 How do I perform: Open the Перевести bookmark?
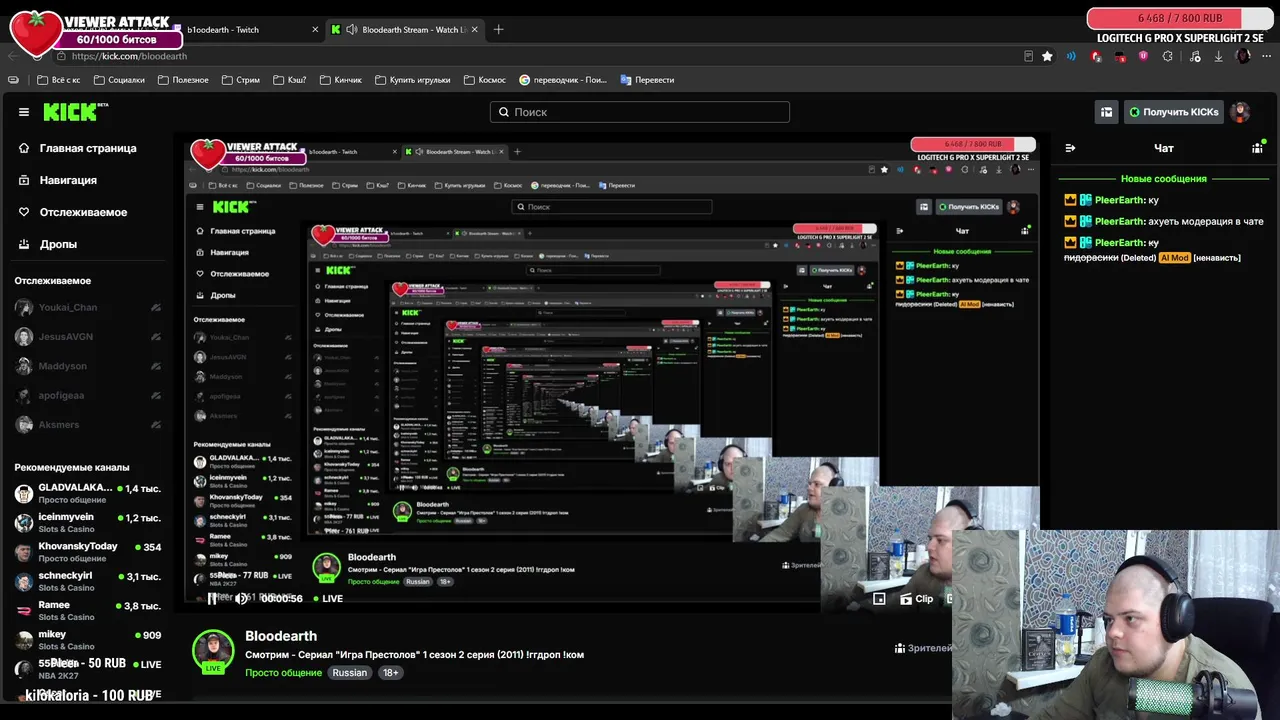647,80
